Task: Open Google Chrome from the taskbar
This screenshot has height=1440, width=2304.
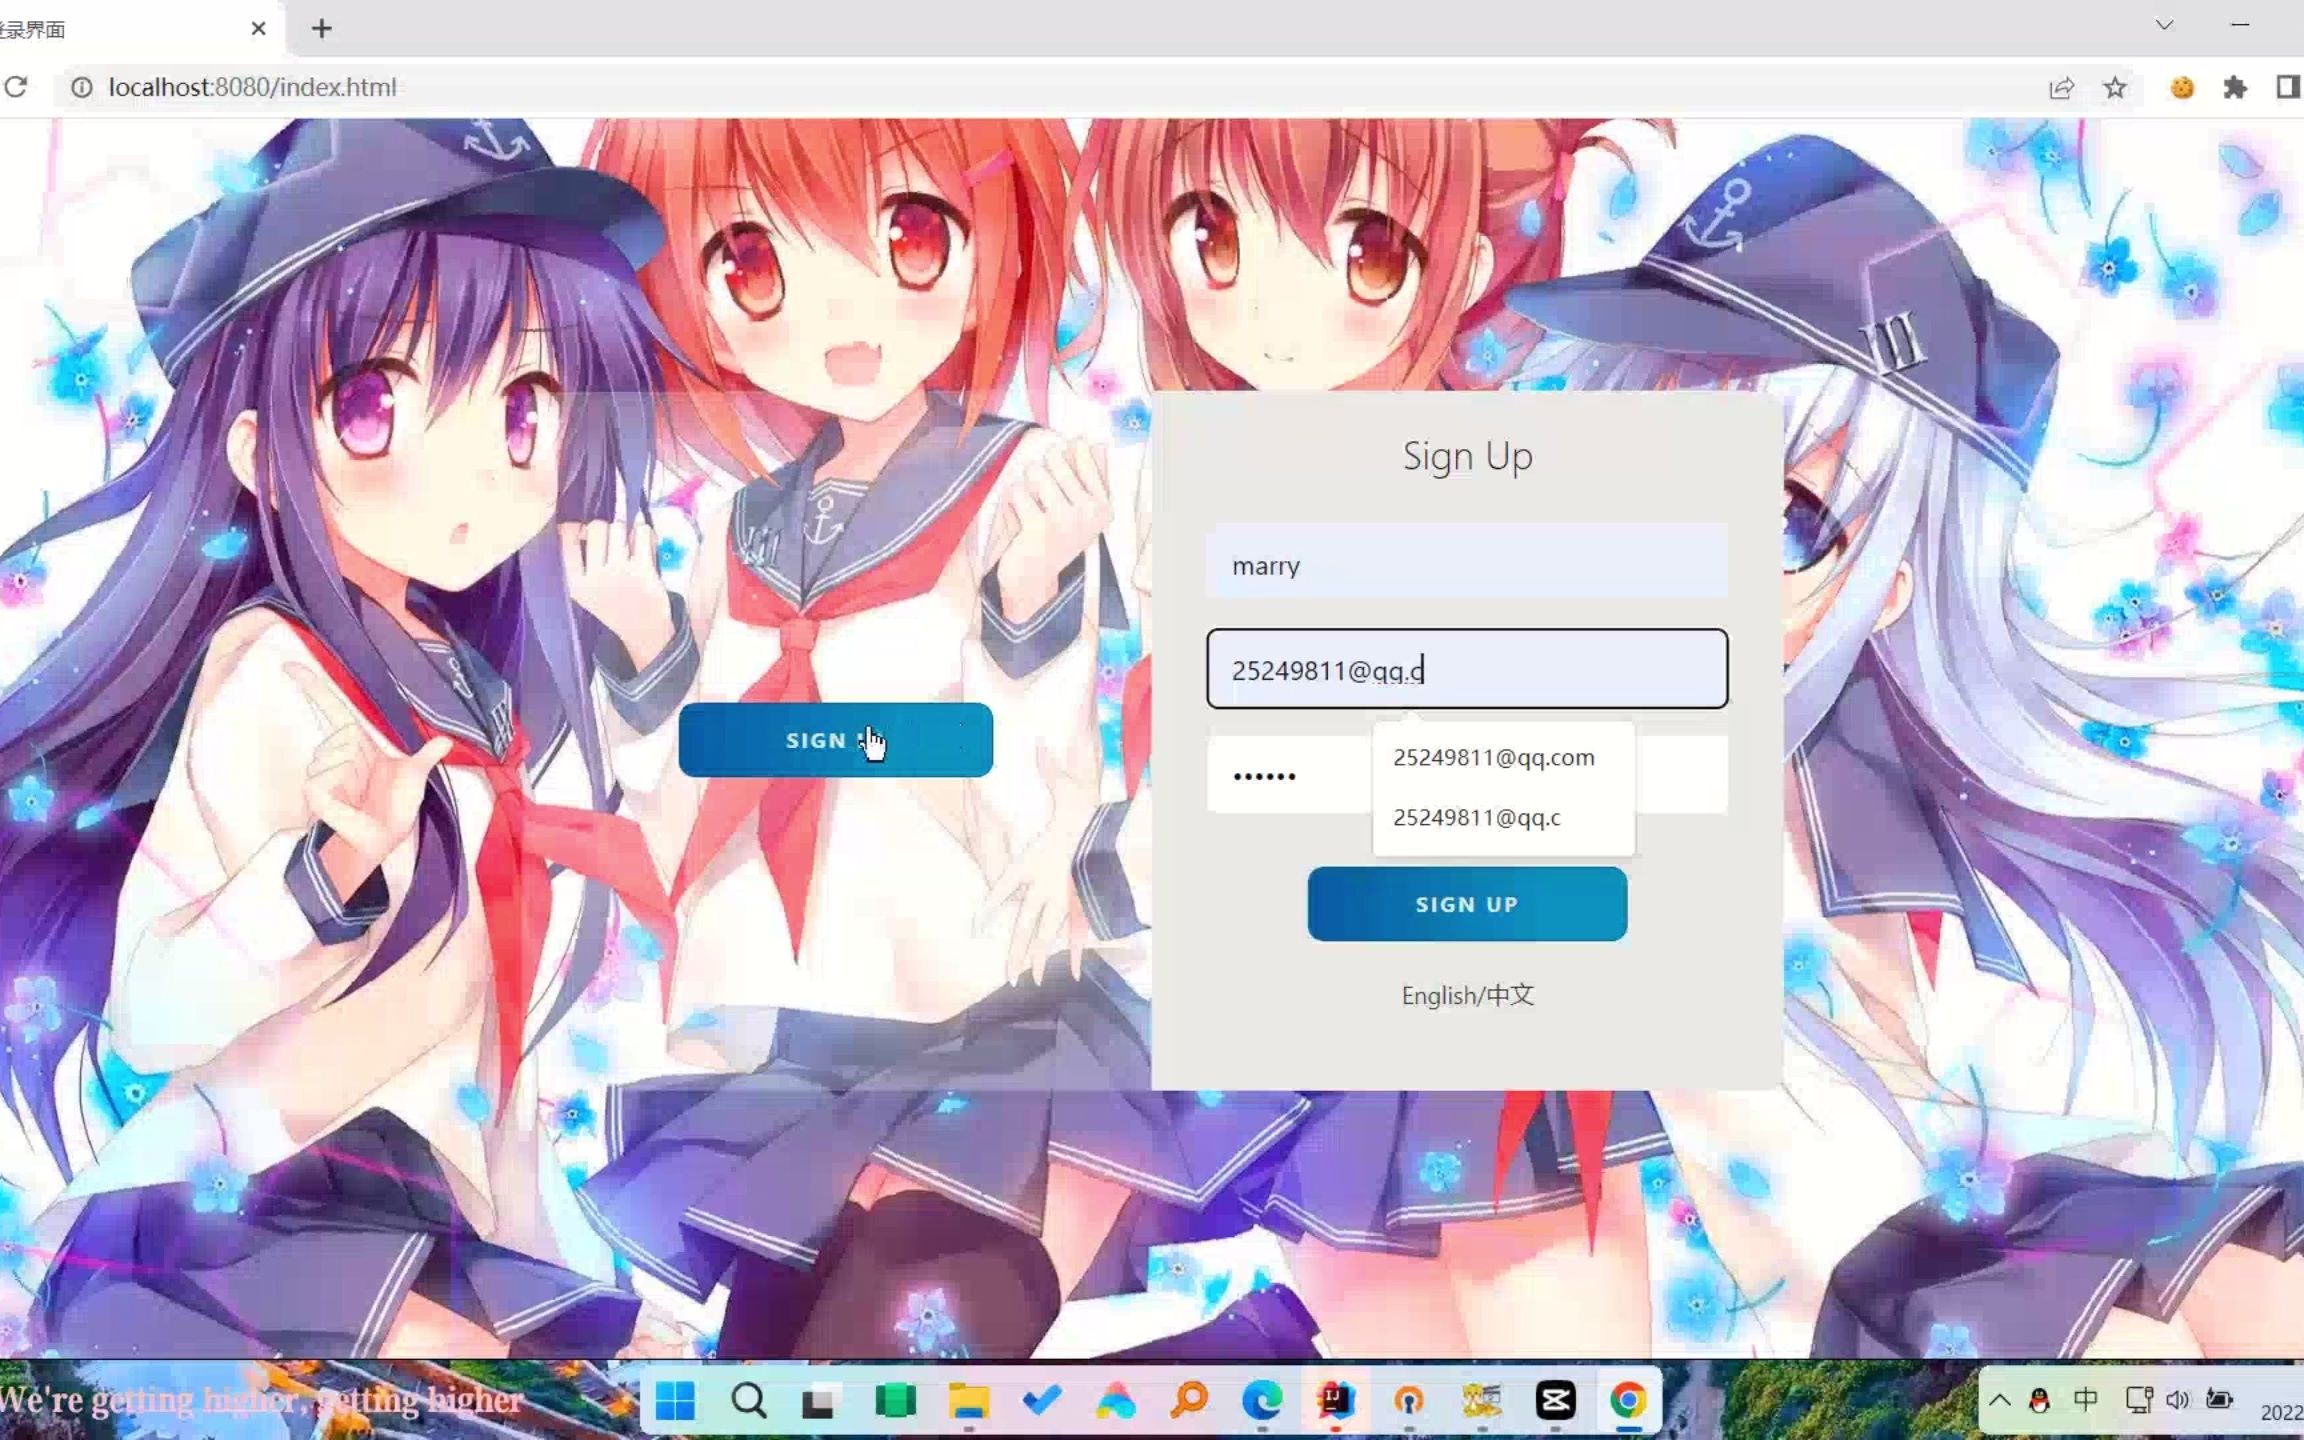Action: click(x=1628, y=1401)
